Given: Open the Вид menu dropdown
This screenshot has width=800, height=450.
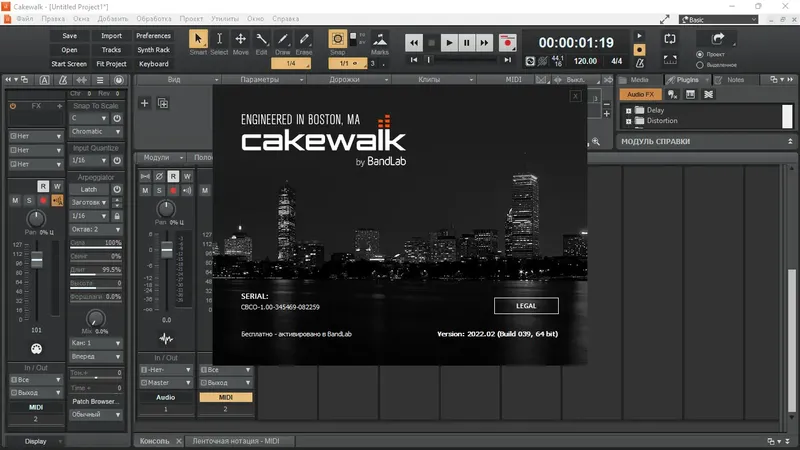Looking at the screenshot, I should (x=179, y=80).
